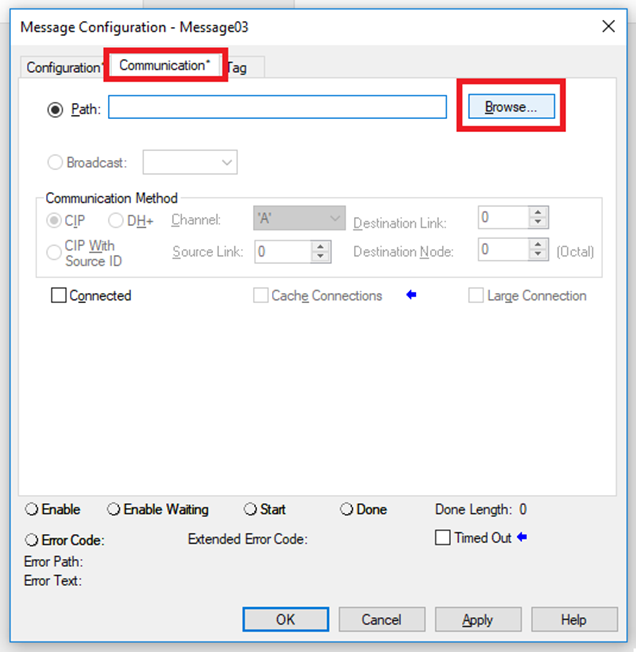Click the blue arrow beside Cache Connections
Screen dimensions: 636x652
(x=410, y=296)
